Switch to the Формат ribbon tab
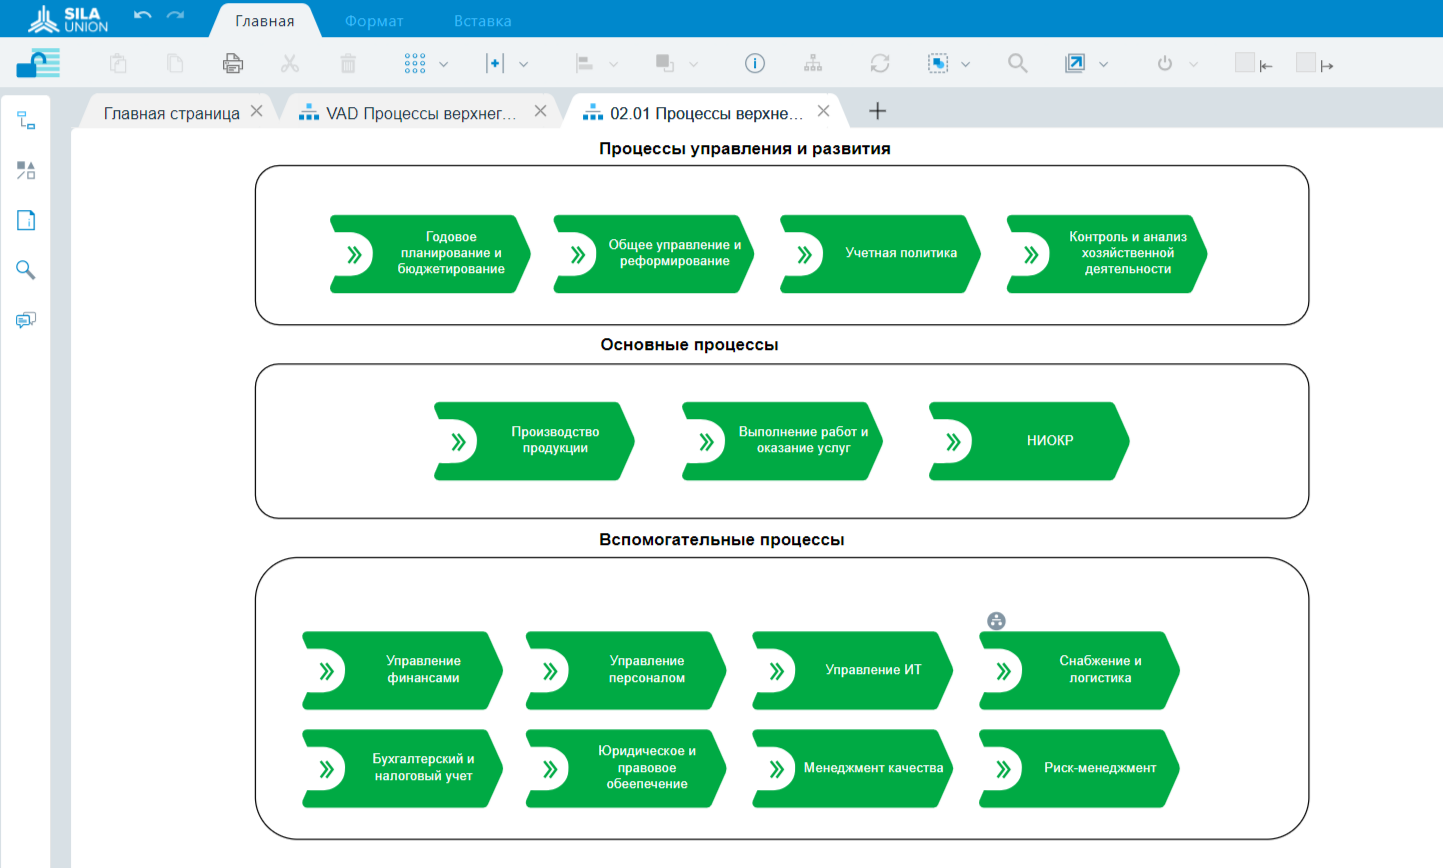Screen dimensions: 1443x868 point(374,21)
